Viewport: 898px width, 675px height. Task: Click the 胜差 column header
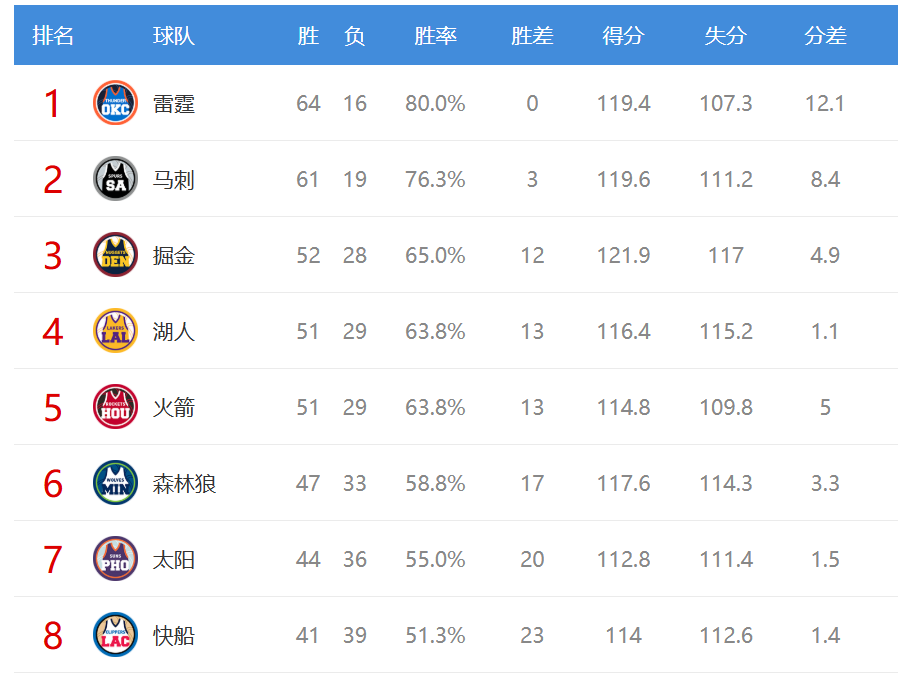click(532, 36)
